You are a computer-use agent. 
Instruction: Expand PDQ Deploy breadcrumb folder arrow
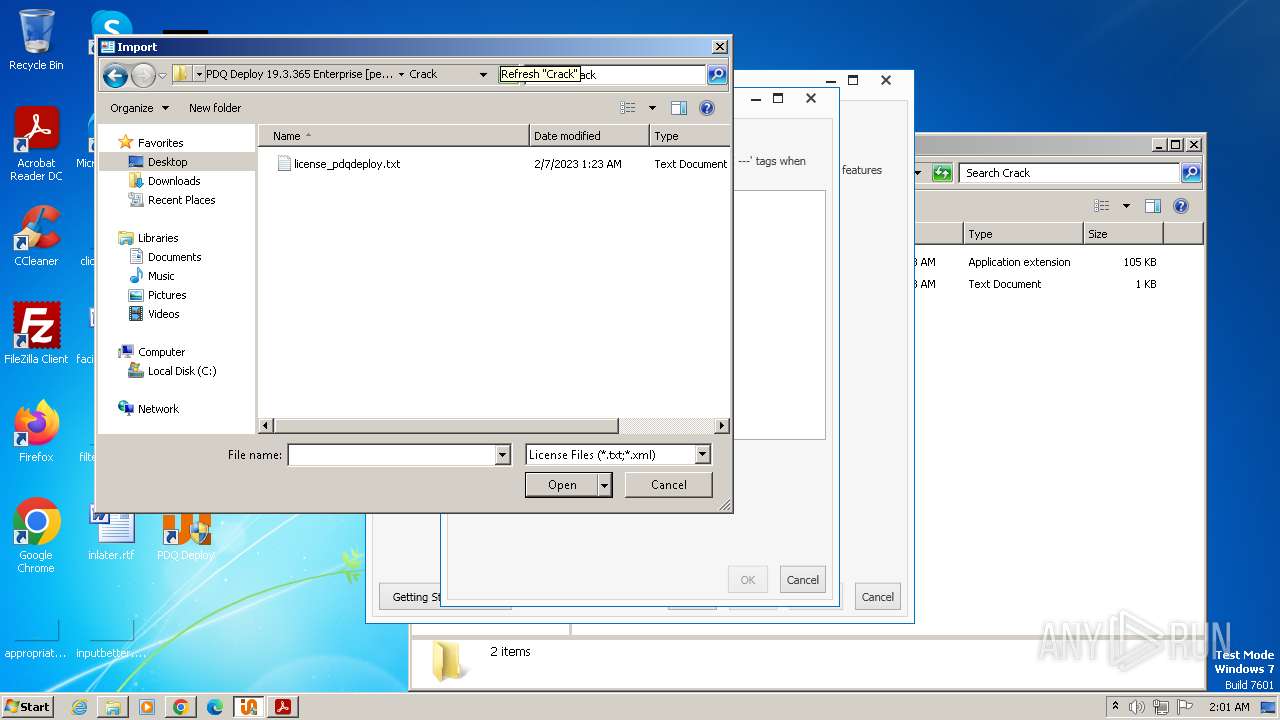tap(401, 74)
